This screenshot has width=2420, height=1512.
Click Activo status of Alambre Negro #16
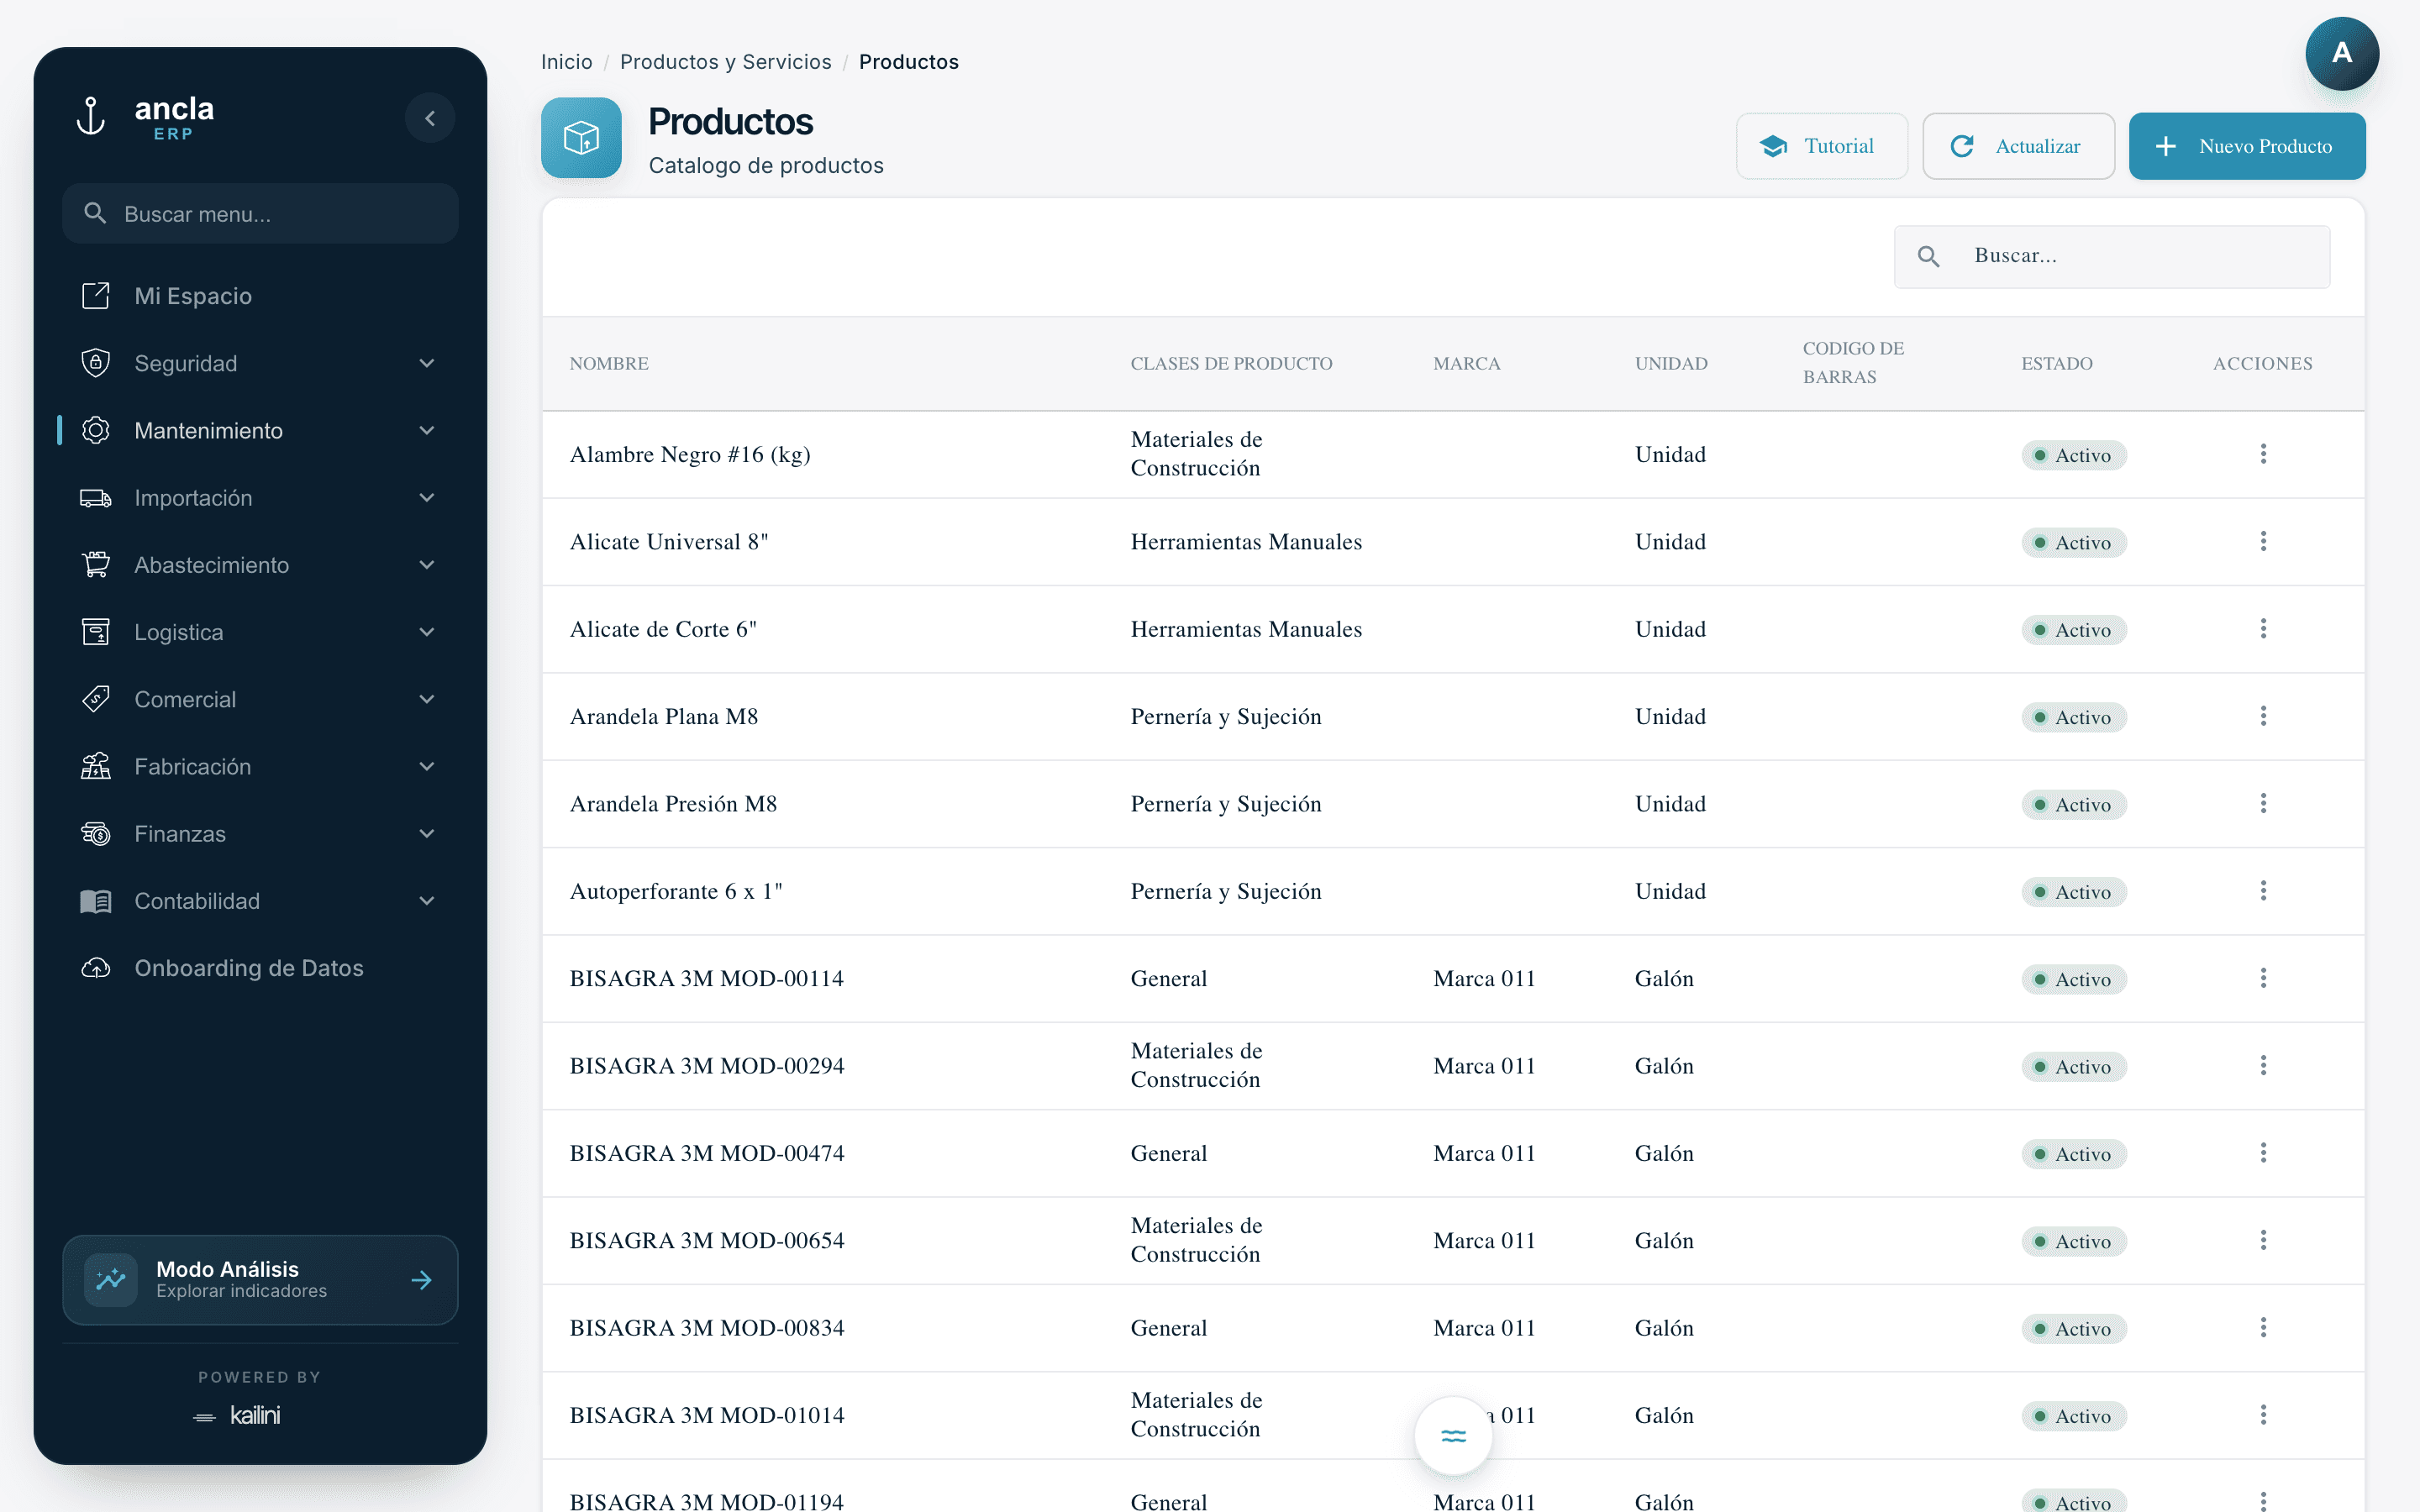click(2074, 455)
